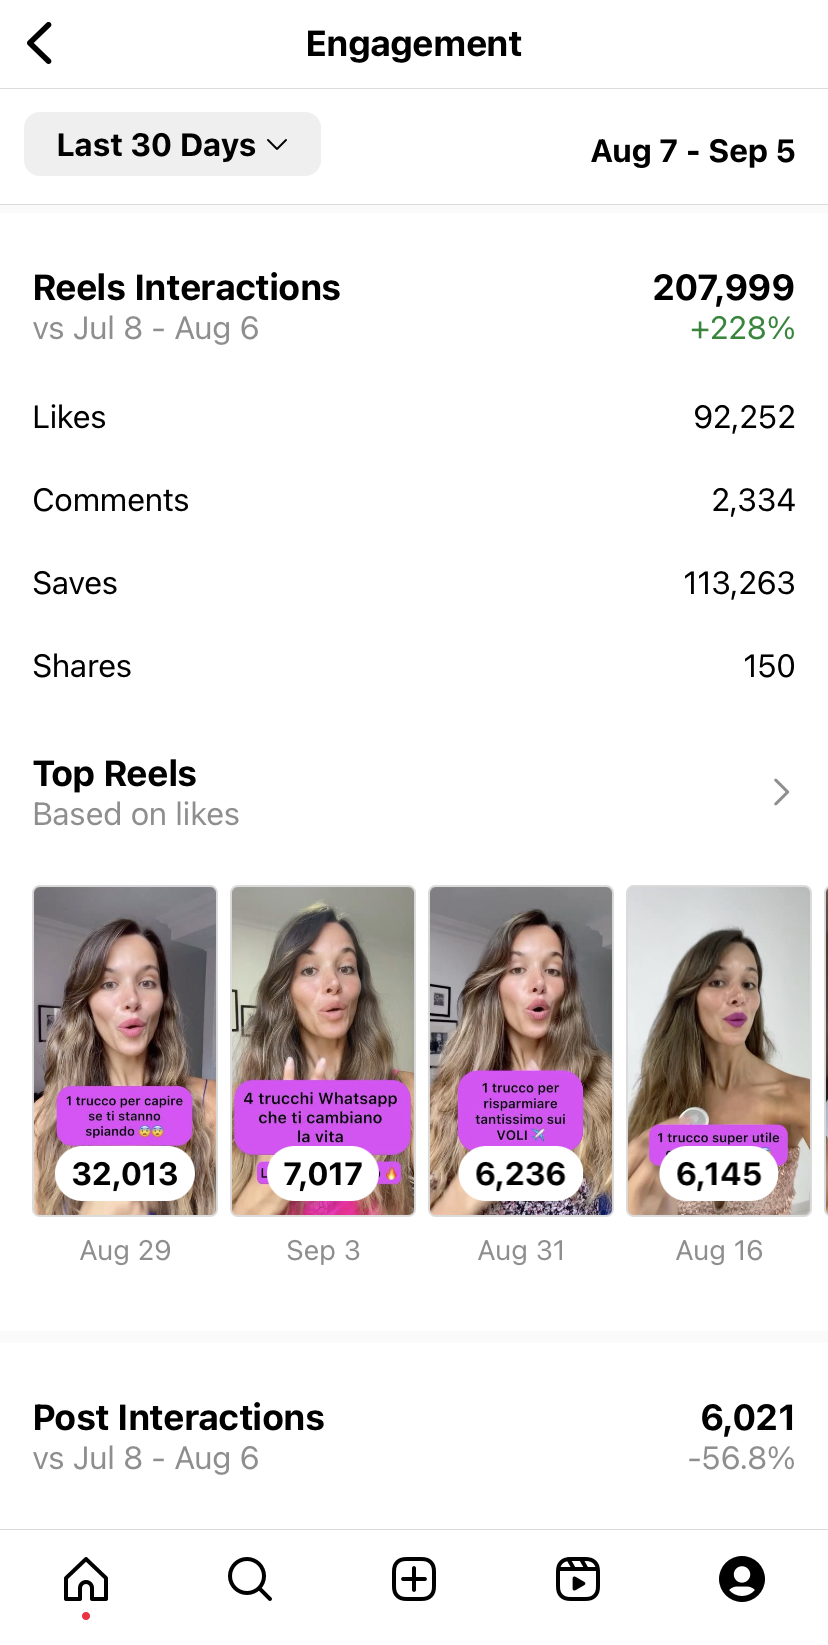Open the Sep 3 Whatsapp tricks reel
The width and height of the screenshot is (828, 1645).
tap(323, 1050)
